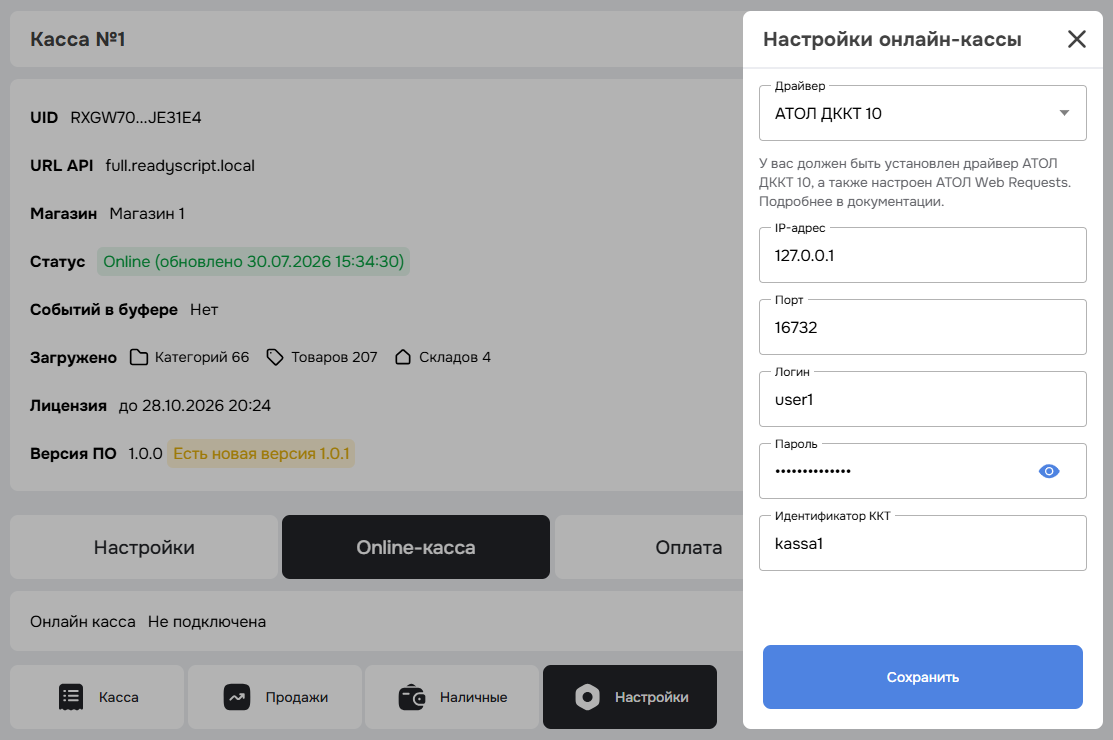
Task: Focus the Порт field
Action: 923,327
